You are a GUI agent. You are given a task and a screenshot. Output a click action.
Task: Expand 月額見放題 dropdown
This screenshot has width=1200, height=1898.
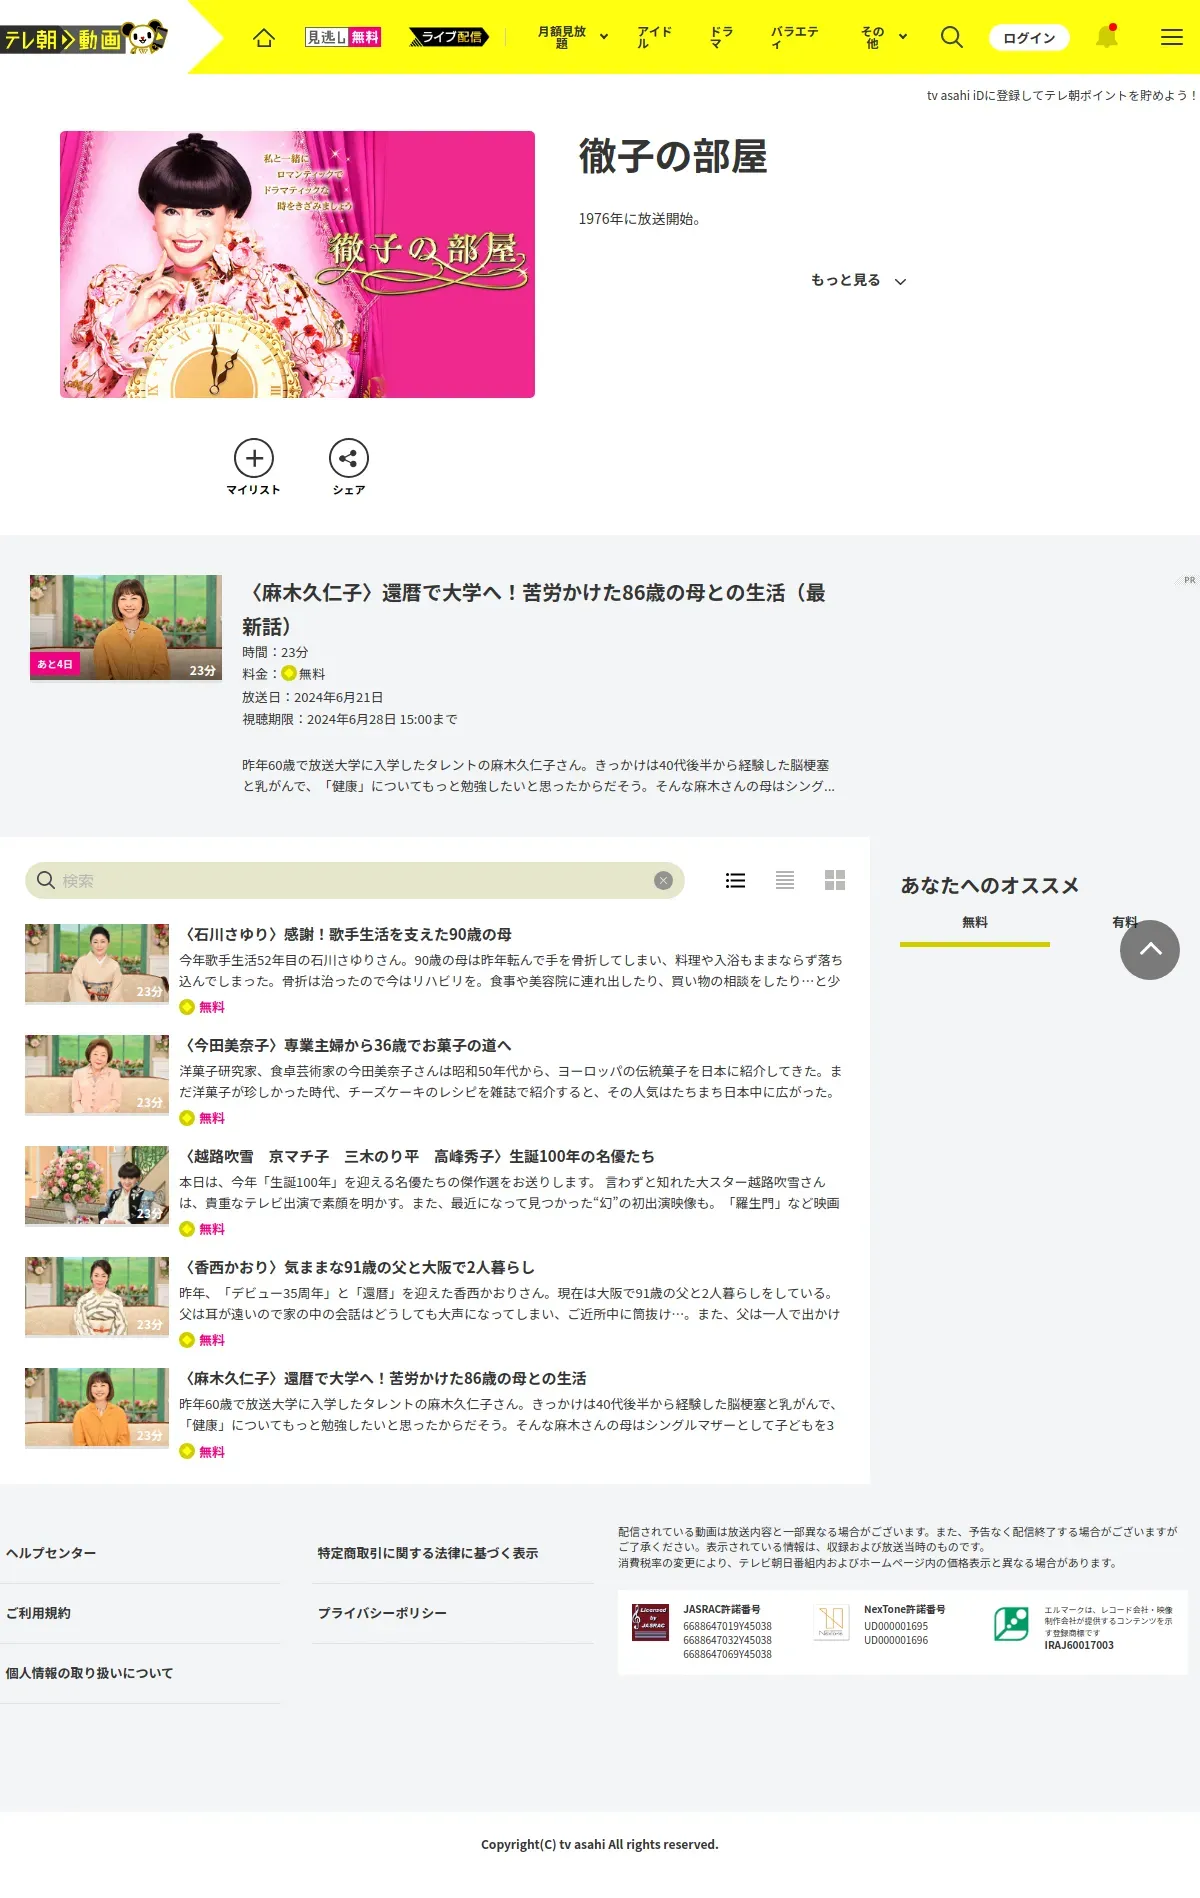click(573, 37)
